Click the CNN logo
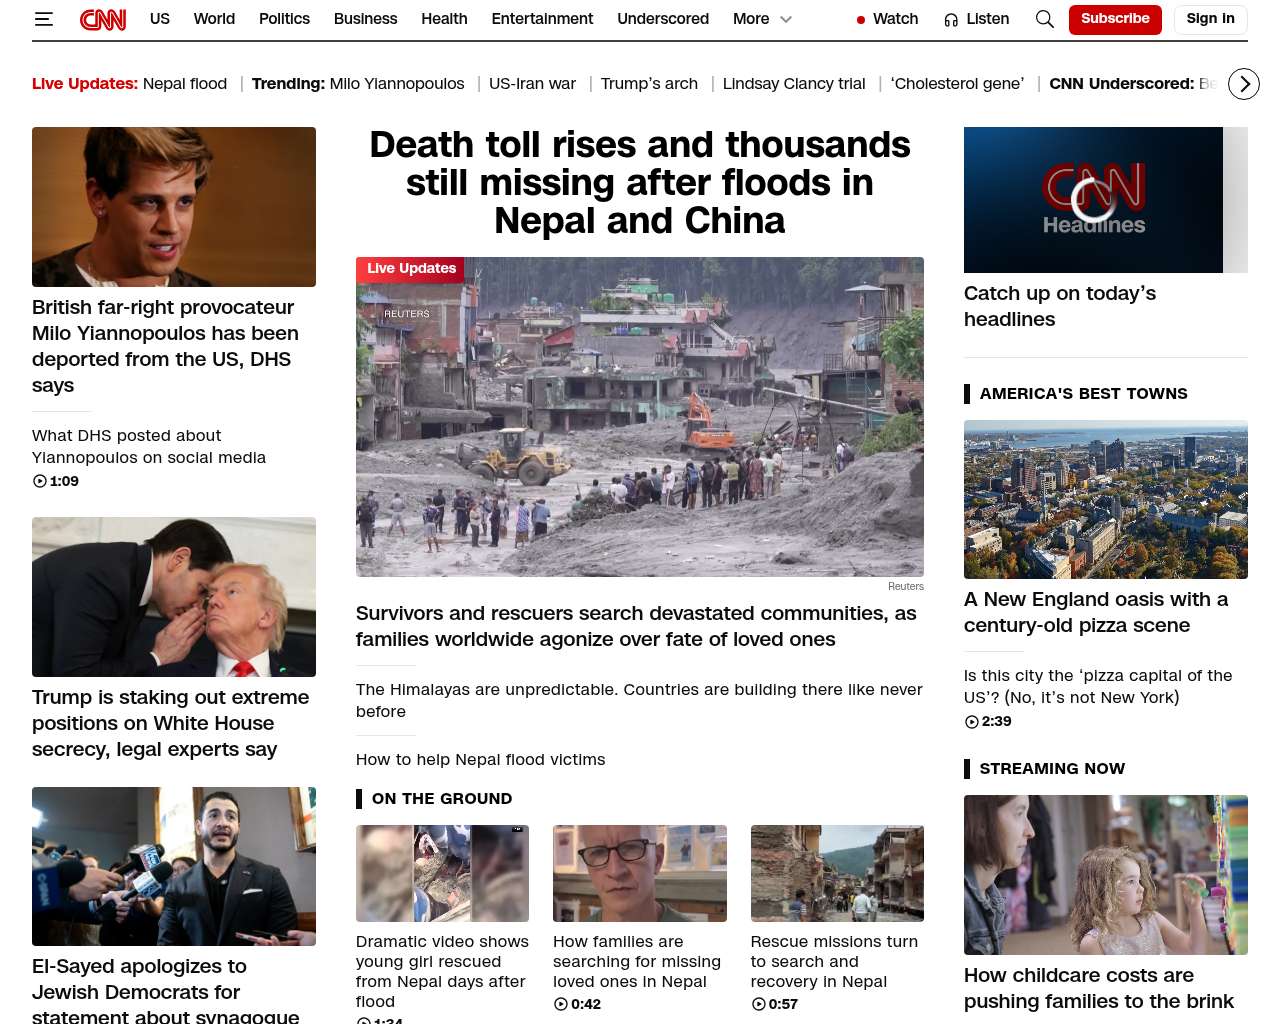Screen dimensions: 1280x1024 [x=103, y=19]
